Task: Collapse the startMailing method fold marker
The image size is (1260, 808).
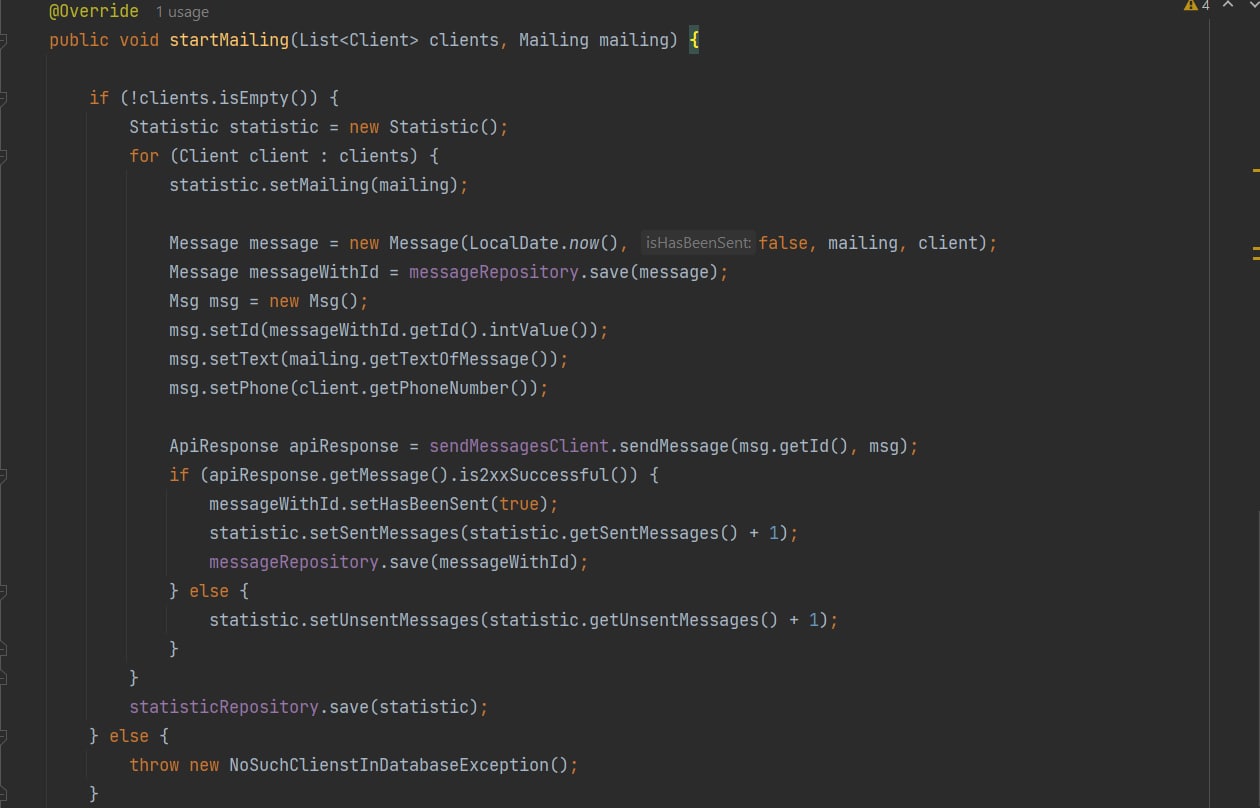Action: [3, 41]
